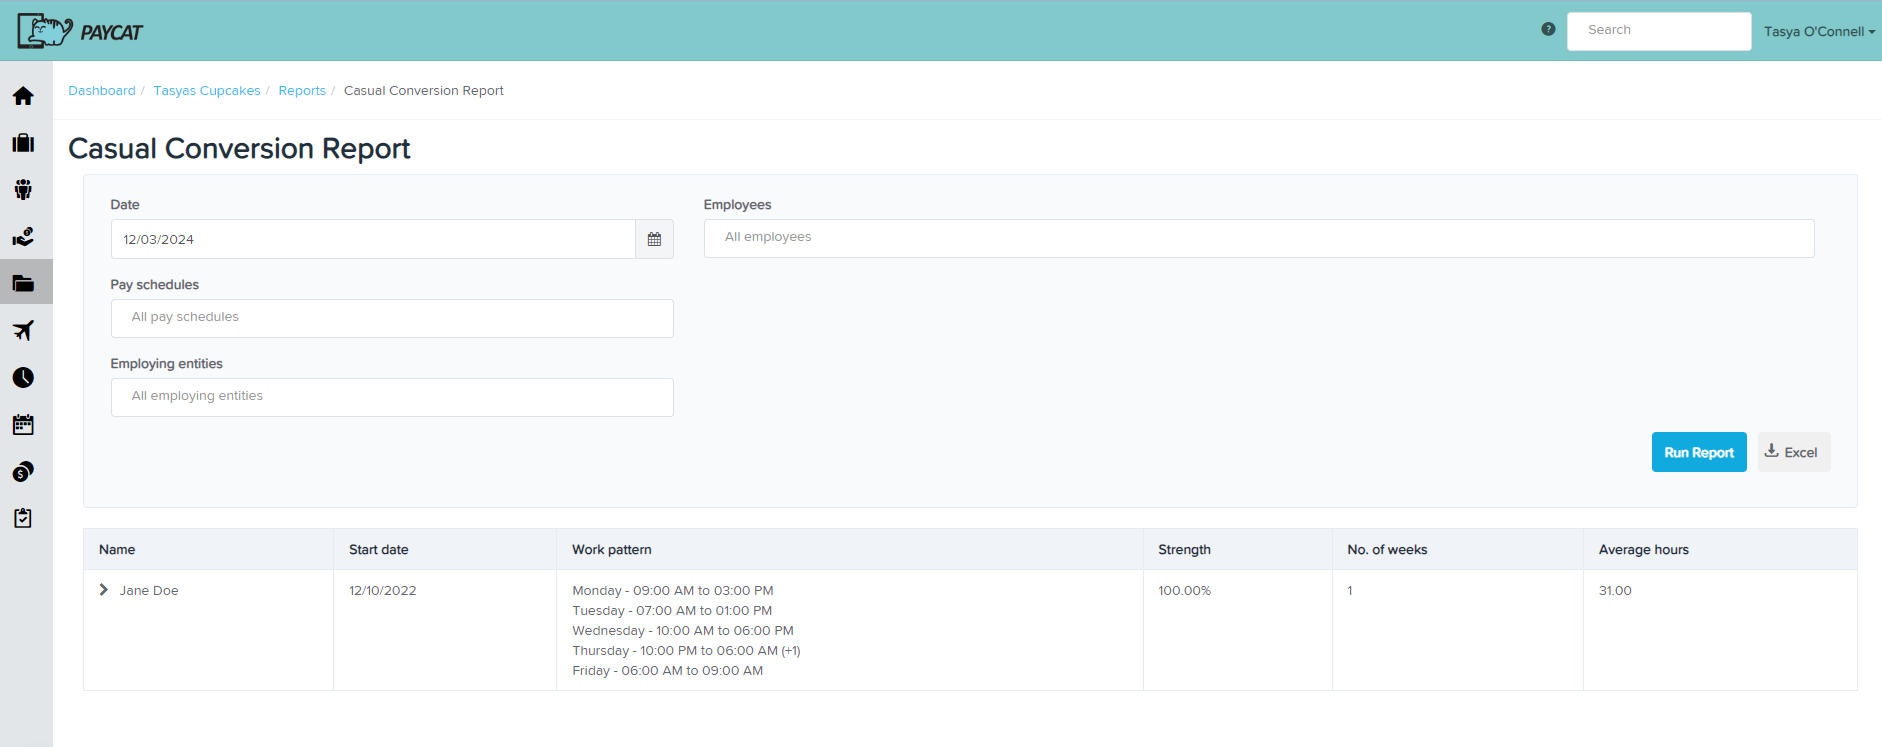The image size is (1882, 747).
Task: Open the All pay schedules dropdown
Action: (392, 318)
